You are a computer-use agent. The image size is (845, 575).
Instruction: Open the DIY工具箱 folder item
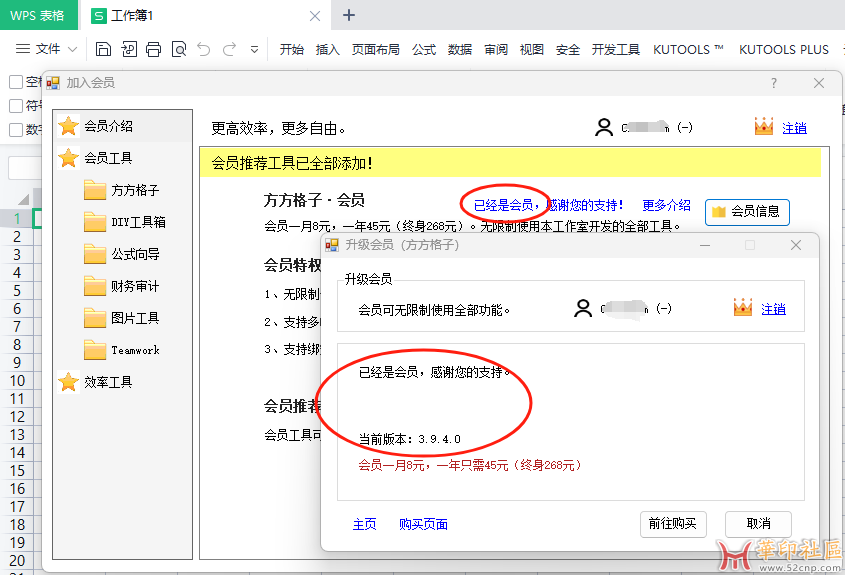pyautogui.click(x=138, y=222)
